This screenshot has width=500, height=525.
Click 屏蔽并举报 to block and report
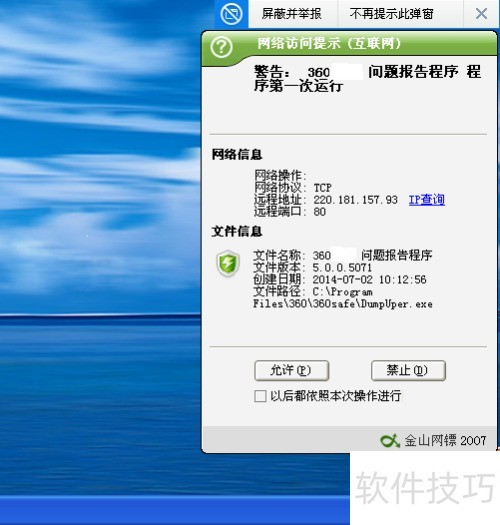[292, 14]
